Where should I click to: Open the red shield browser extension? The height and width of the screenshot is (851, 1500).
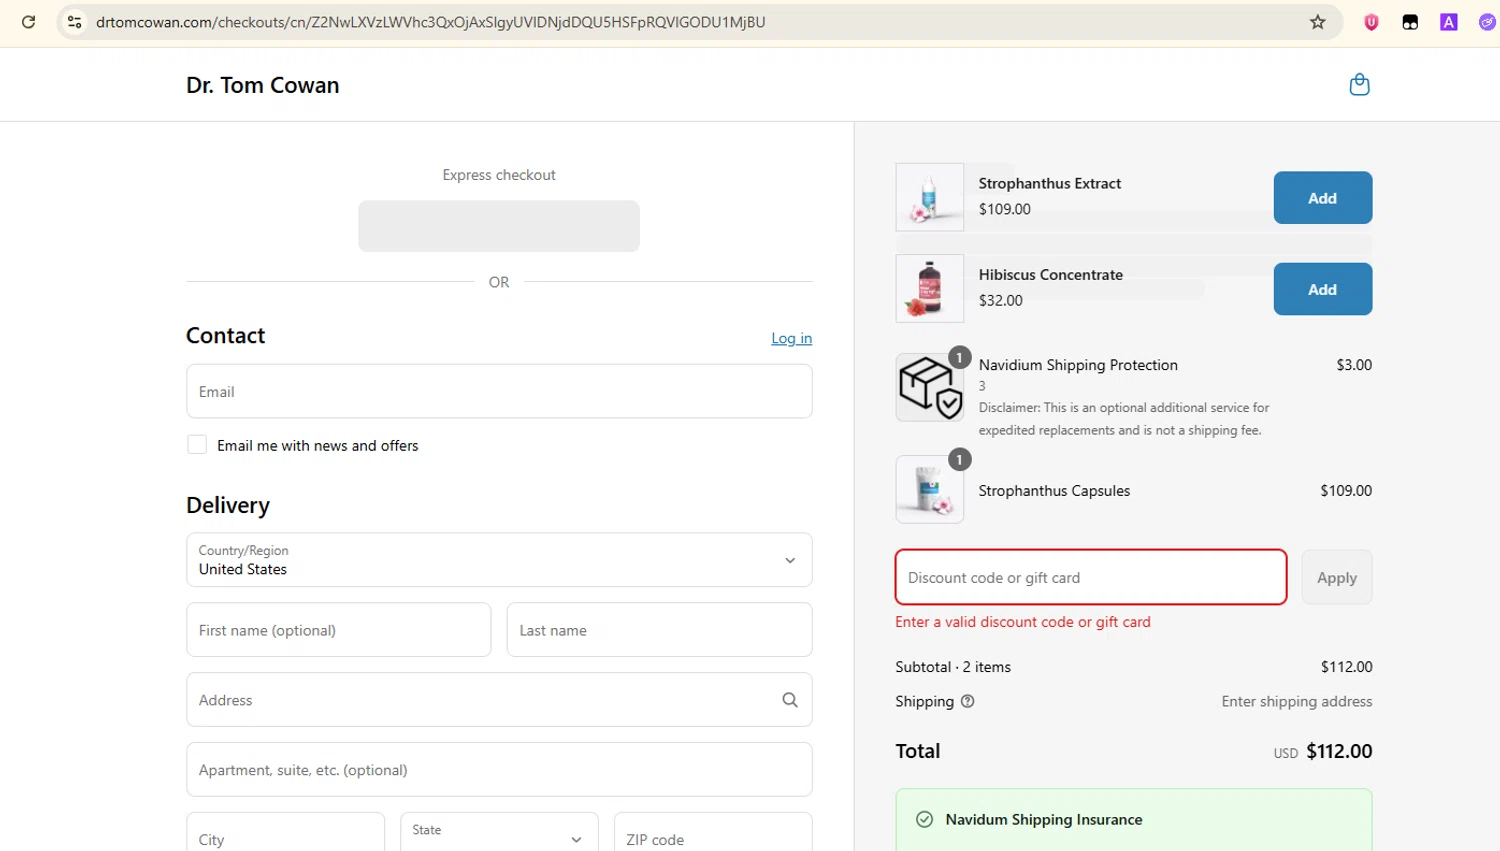[1371, 22]
